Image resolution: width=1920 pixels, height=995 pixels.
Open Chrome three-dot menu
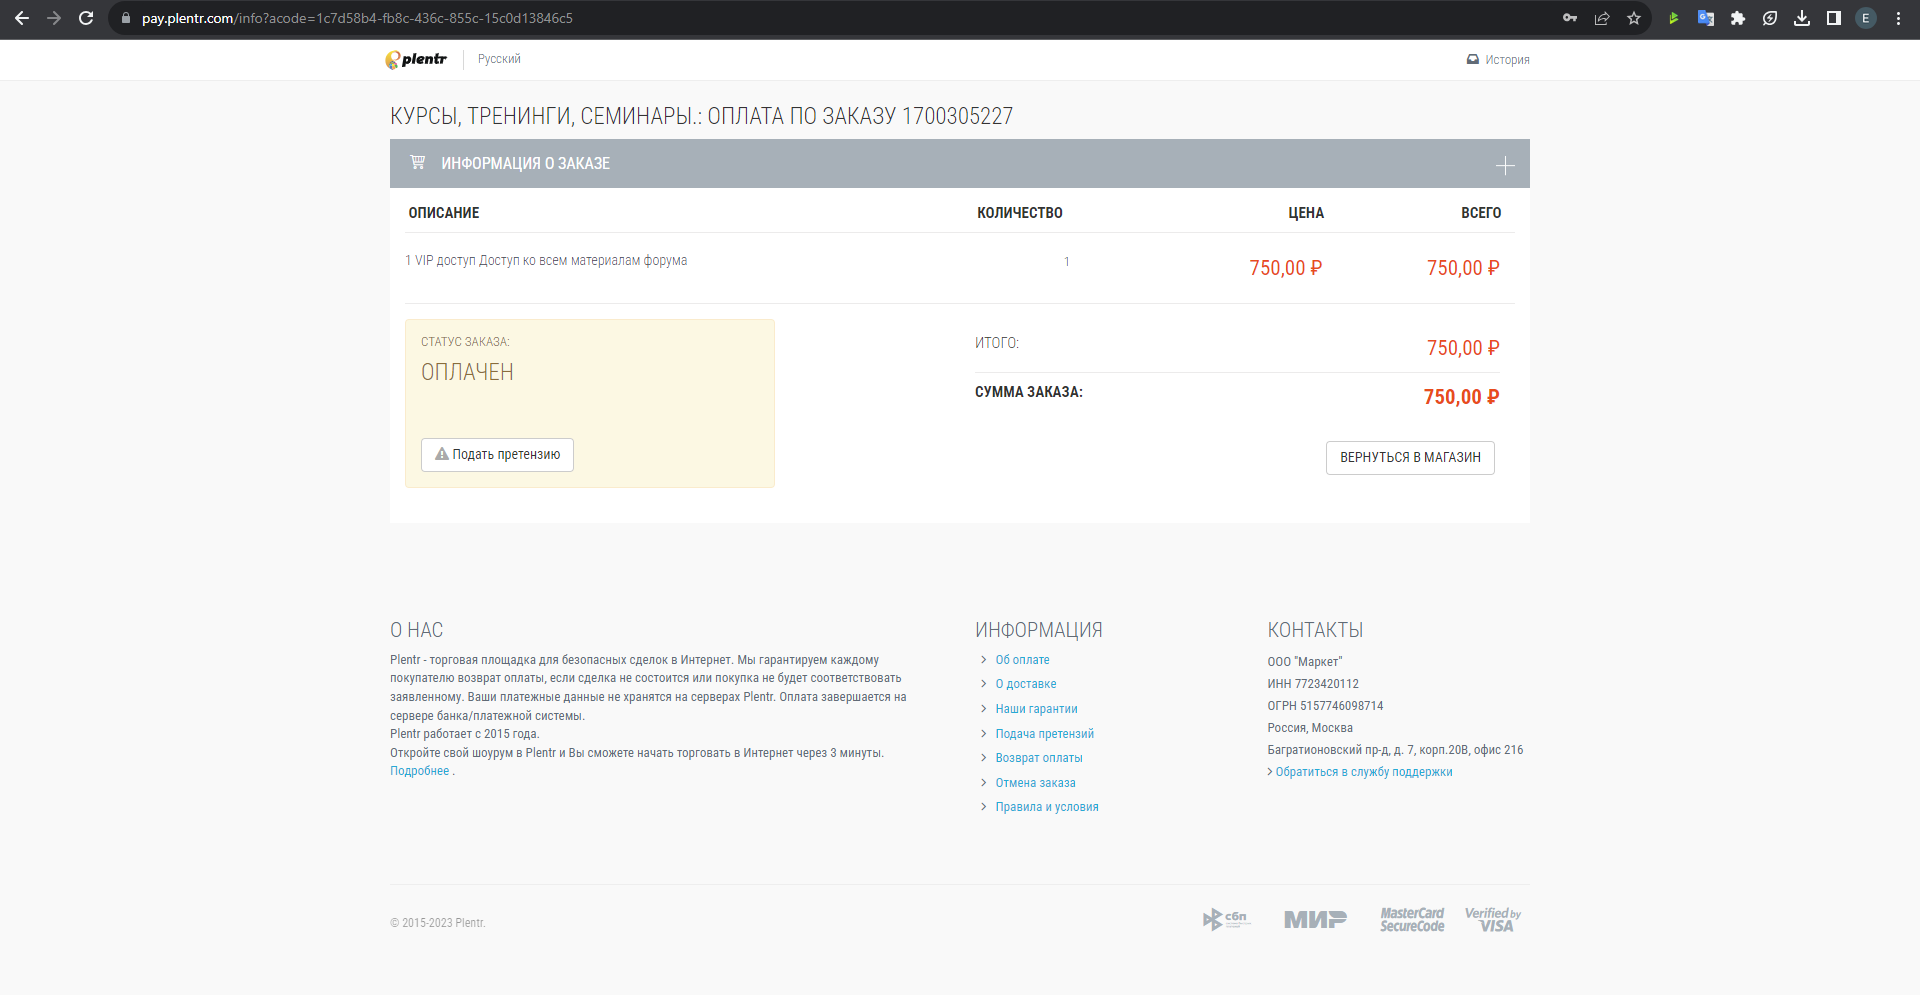pyautogui.click(x=1898, y=18)
